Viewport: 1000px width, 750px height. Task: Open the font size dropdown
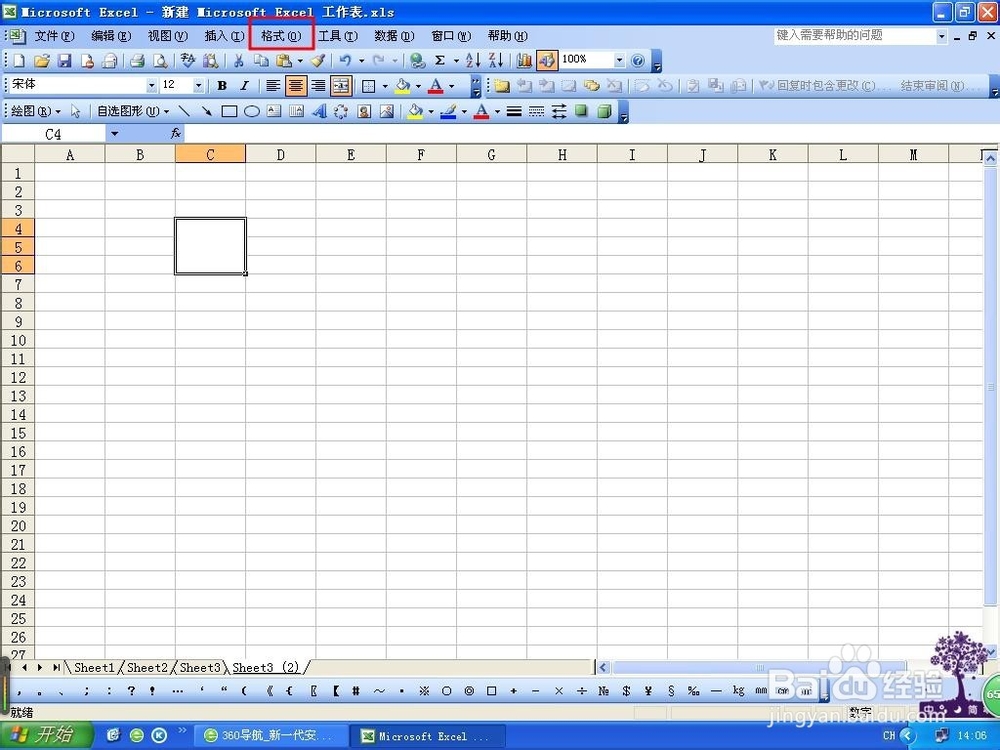click(x=198, y=85)
